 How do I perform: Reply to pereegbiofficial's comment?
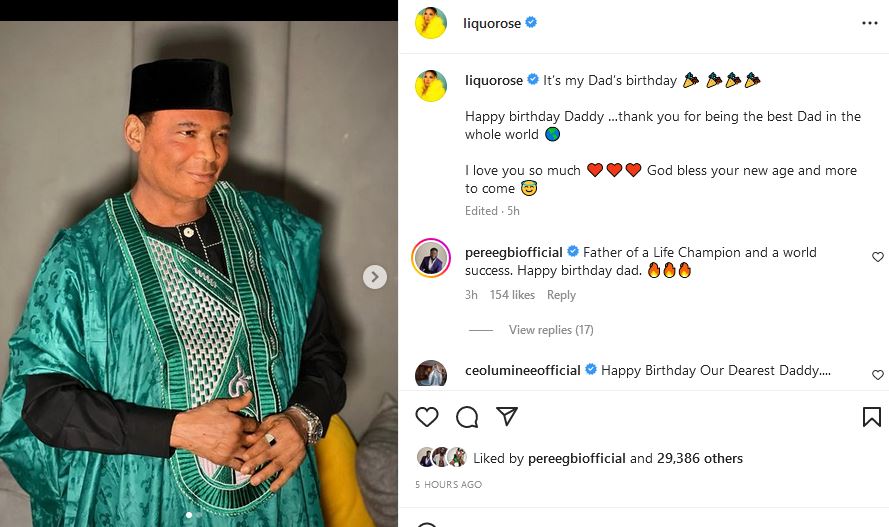pyautogui.click(x=561, y=295)
